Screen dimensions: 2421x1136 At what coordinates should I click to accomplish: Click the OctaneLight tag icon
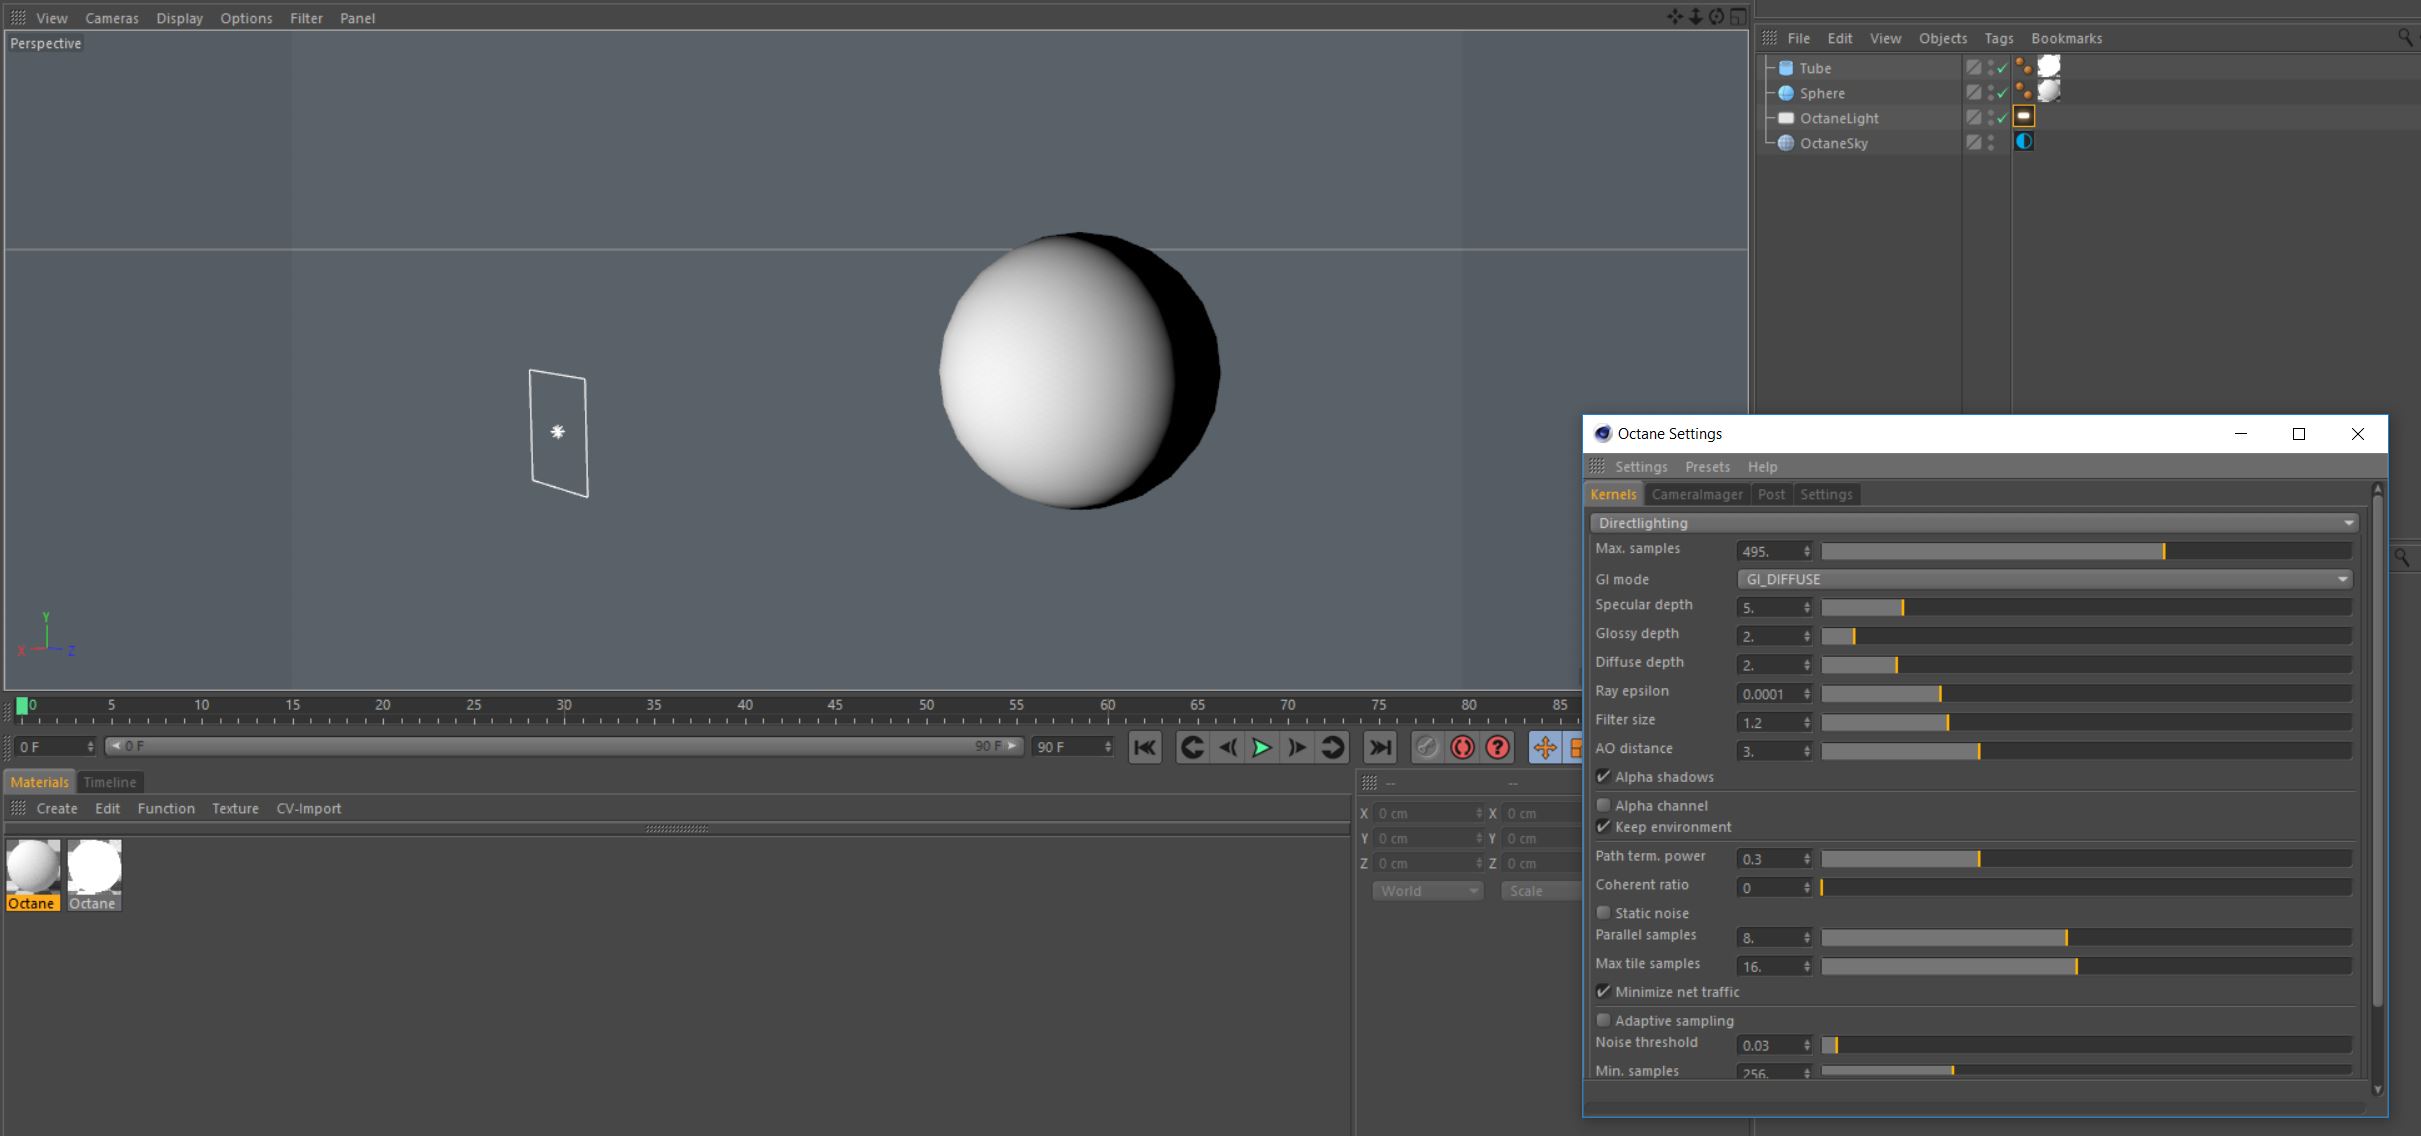click(2023, 117)
